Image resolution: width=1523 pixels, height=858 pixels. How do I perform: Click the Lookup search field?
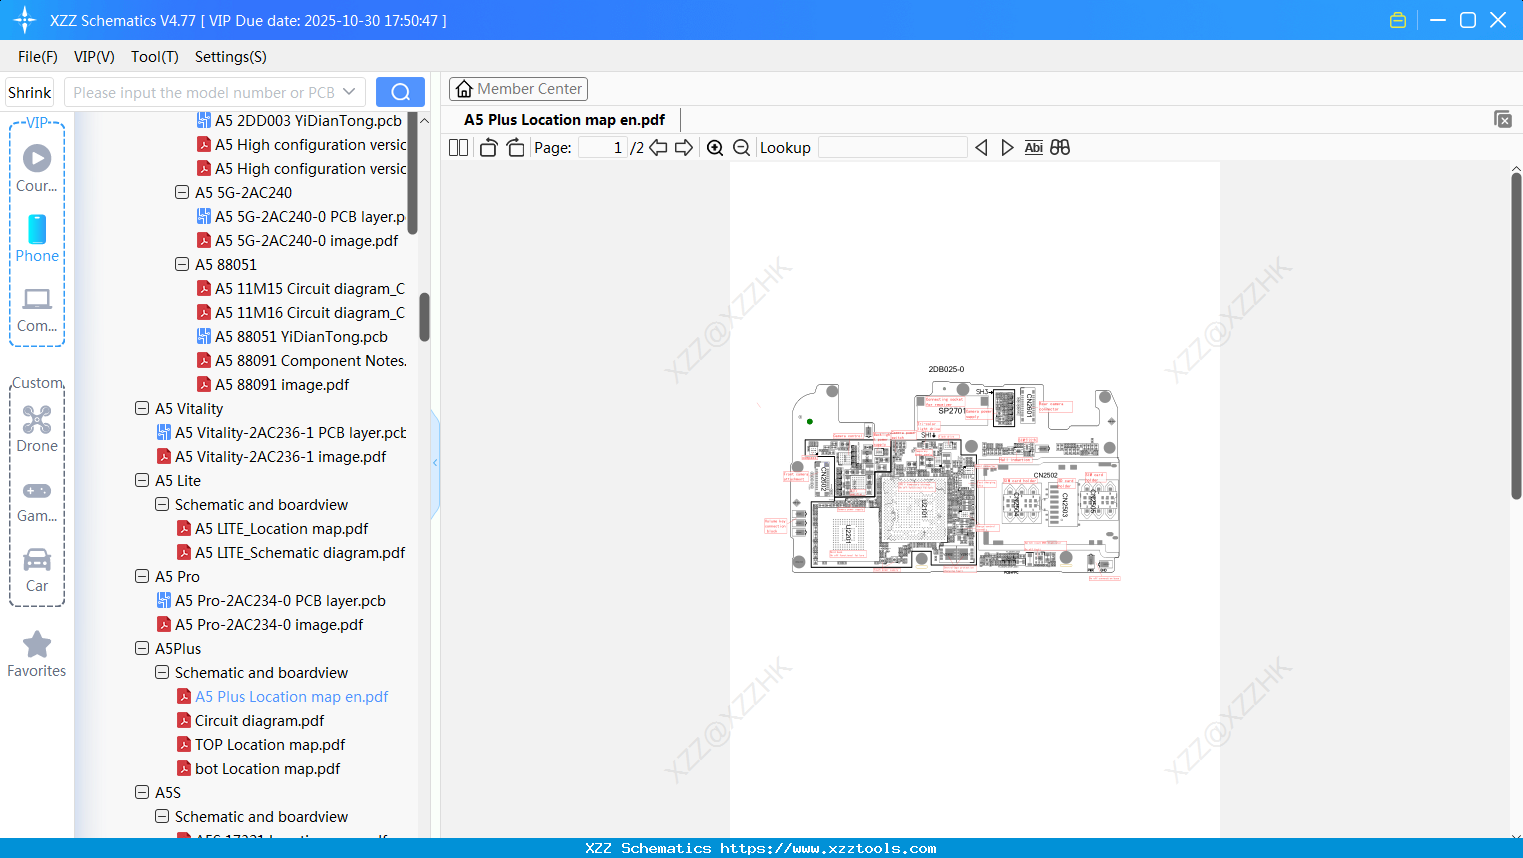point(893,148)
